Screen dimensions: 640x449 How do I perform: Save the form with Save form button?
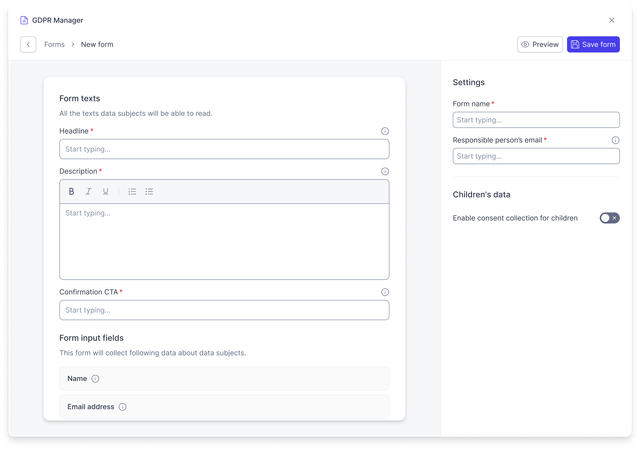(x=593, y=44)
